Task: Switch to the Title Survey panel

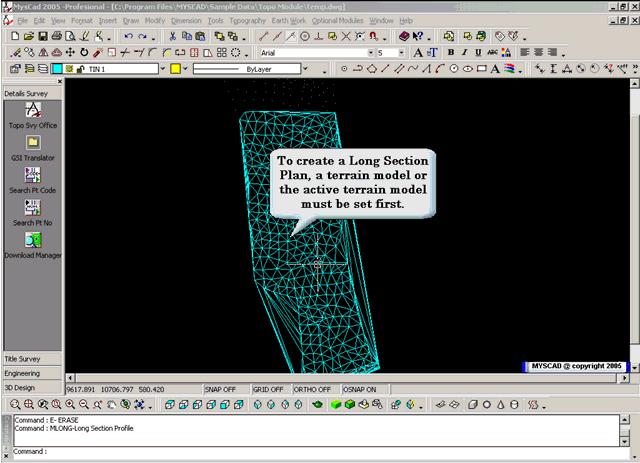Action: tap(32, 357)
